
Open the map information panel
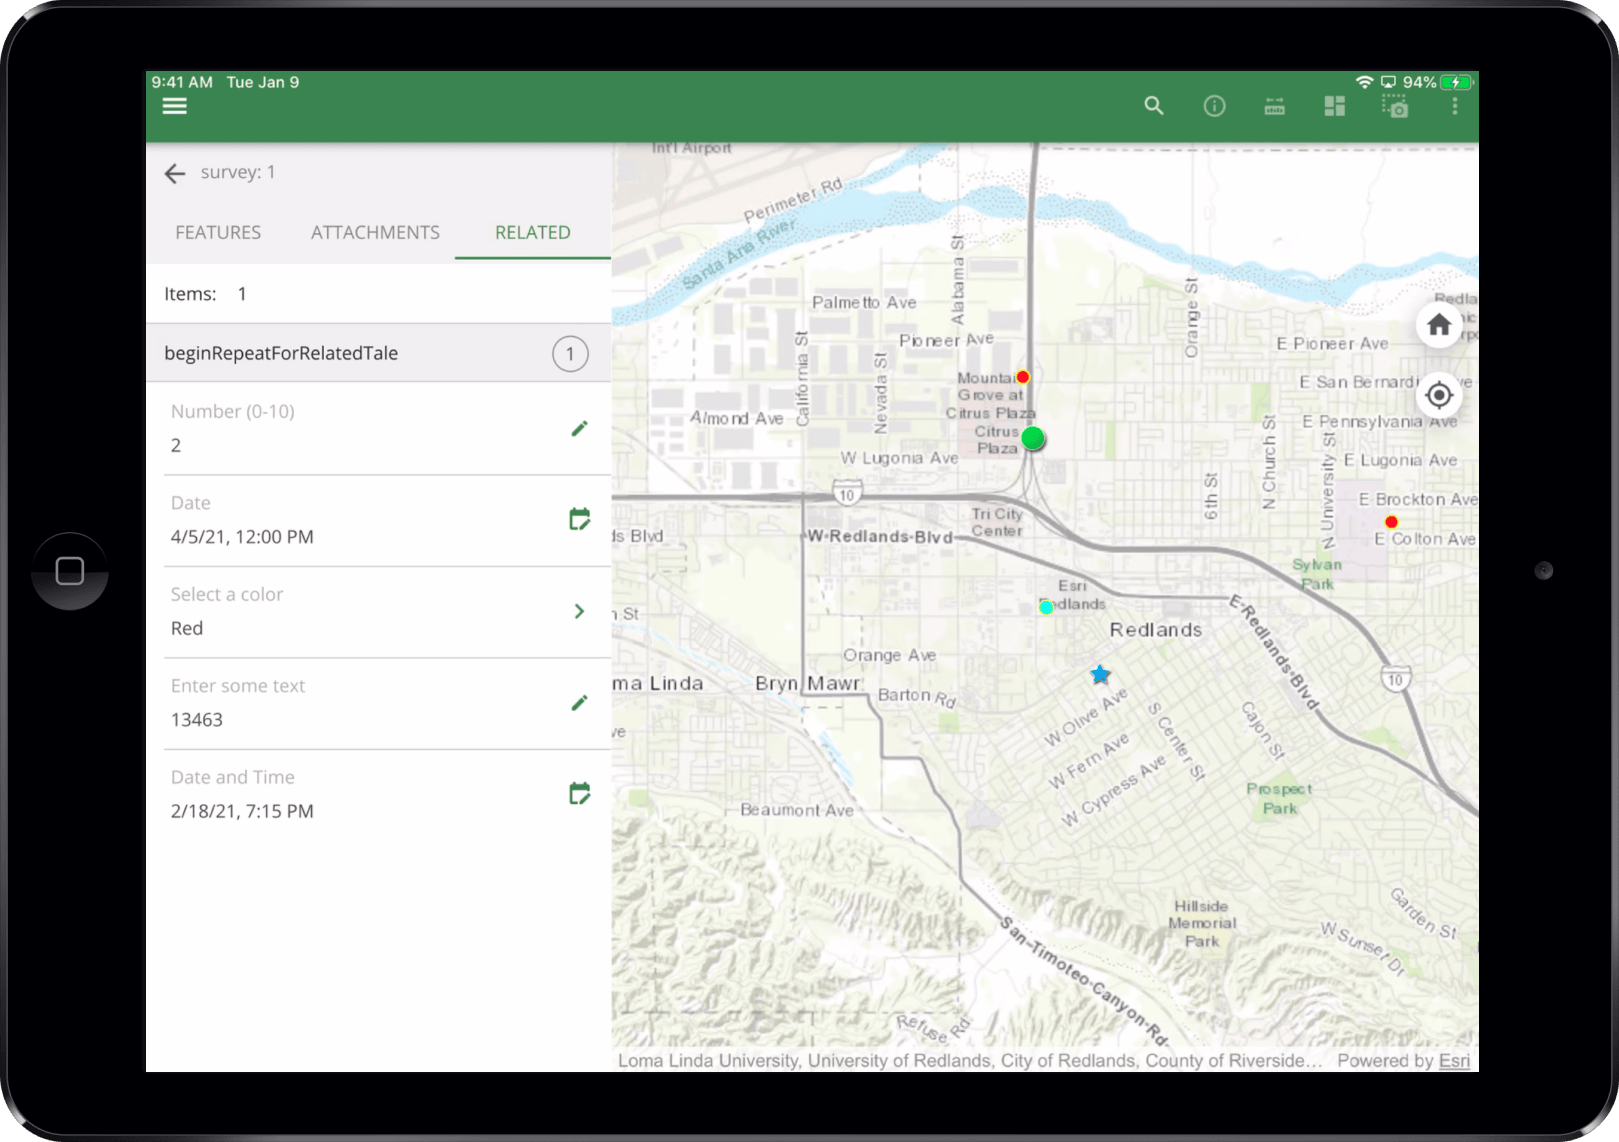(x=1214, y=105)
